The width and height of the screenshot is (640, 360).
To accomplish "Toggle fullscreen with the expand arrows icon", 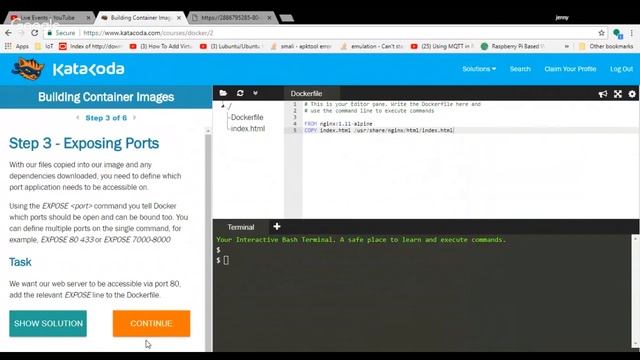I will coord(618,94).
